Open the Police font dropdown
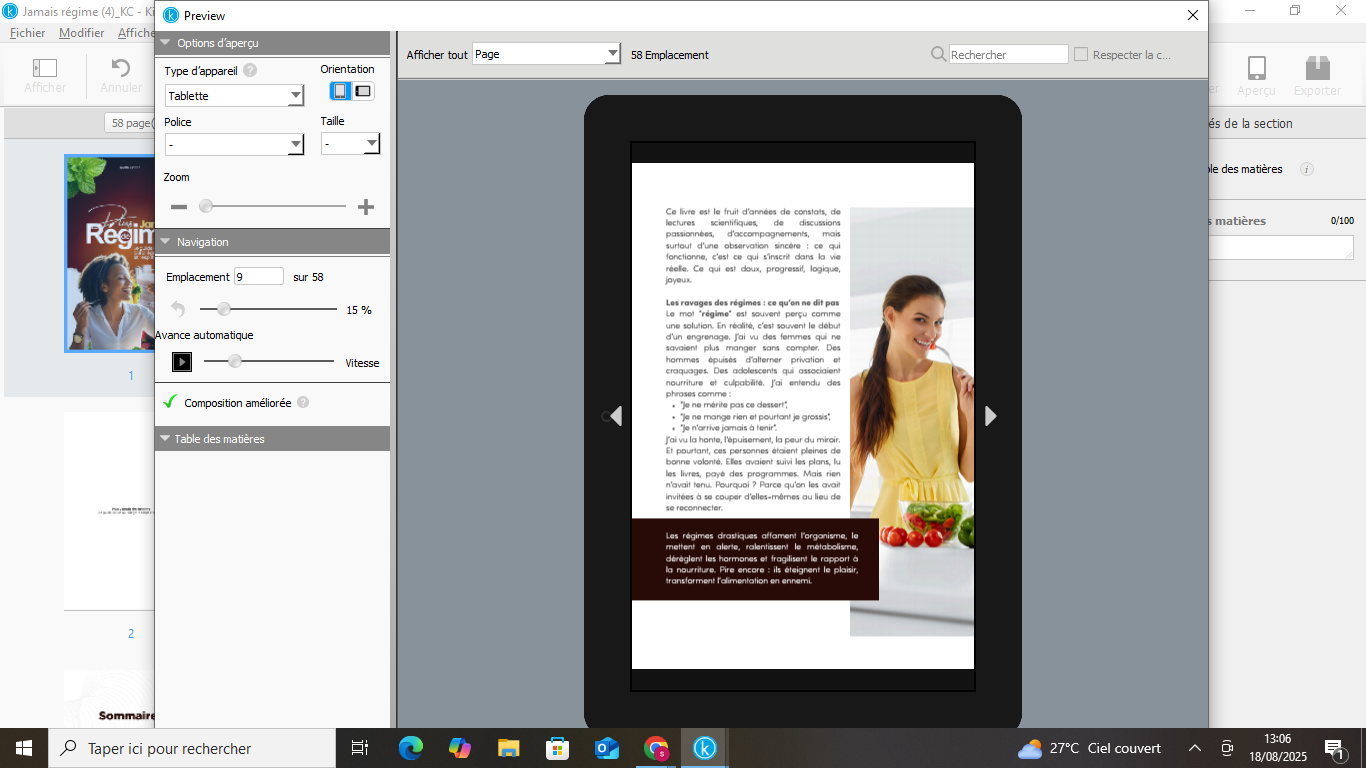The image size is (1366, 768). (x=234, y=145)
